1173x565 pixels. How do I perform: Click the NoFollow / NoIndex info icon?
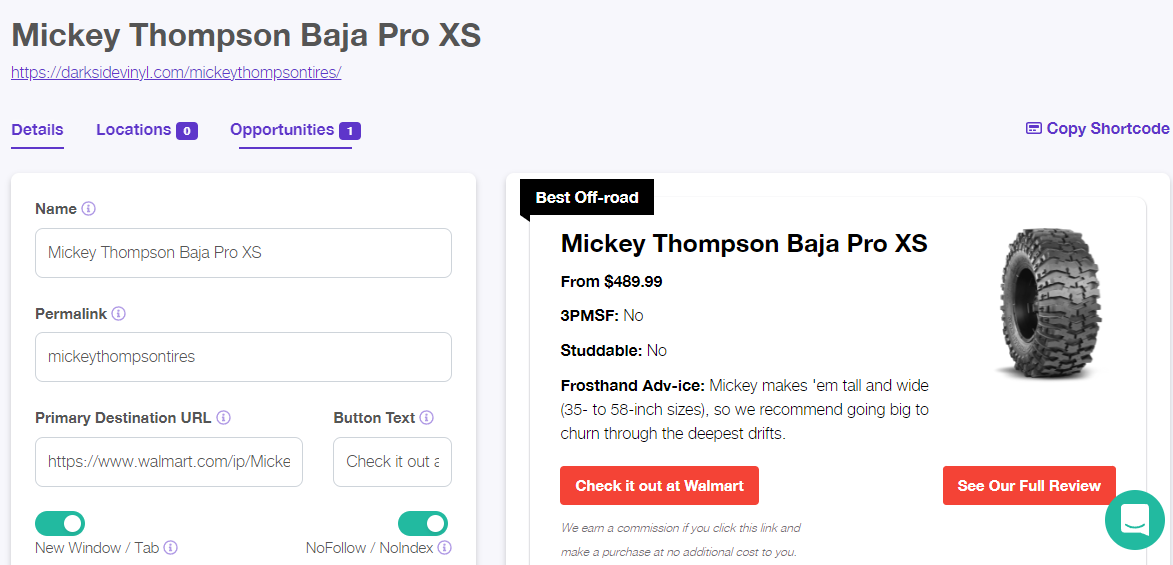pyautogui.click(x=444, y=548)
